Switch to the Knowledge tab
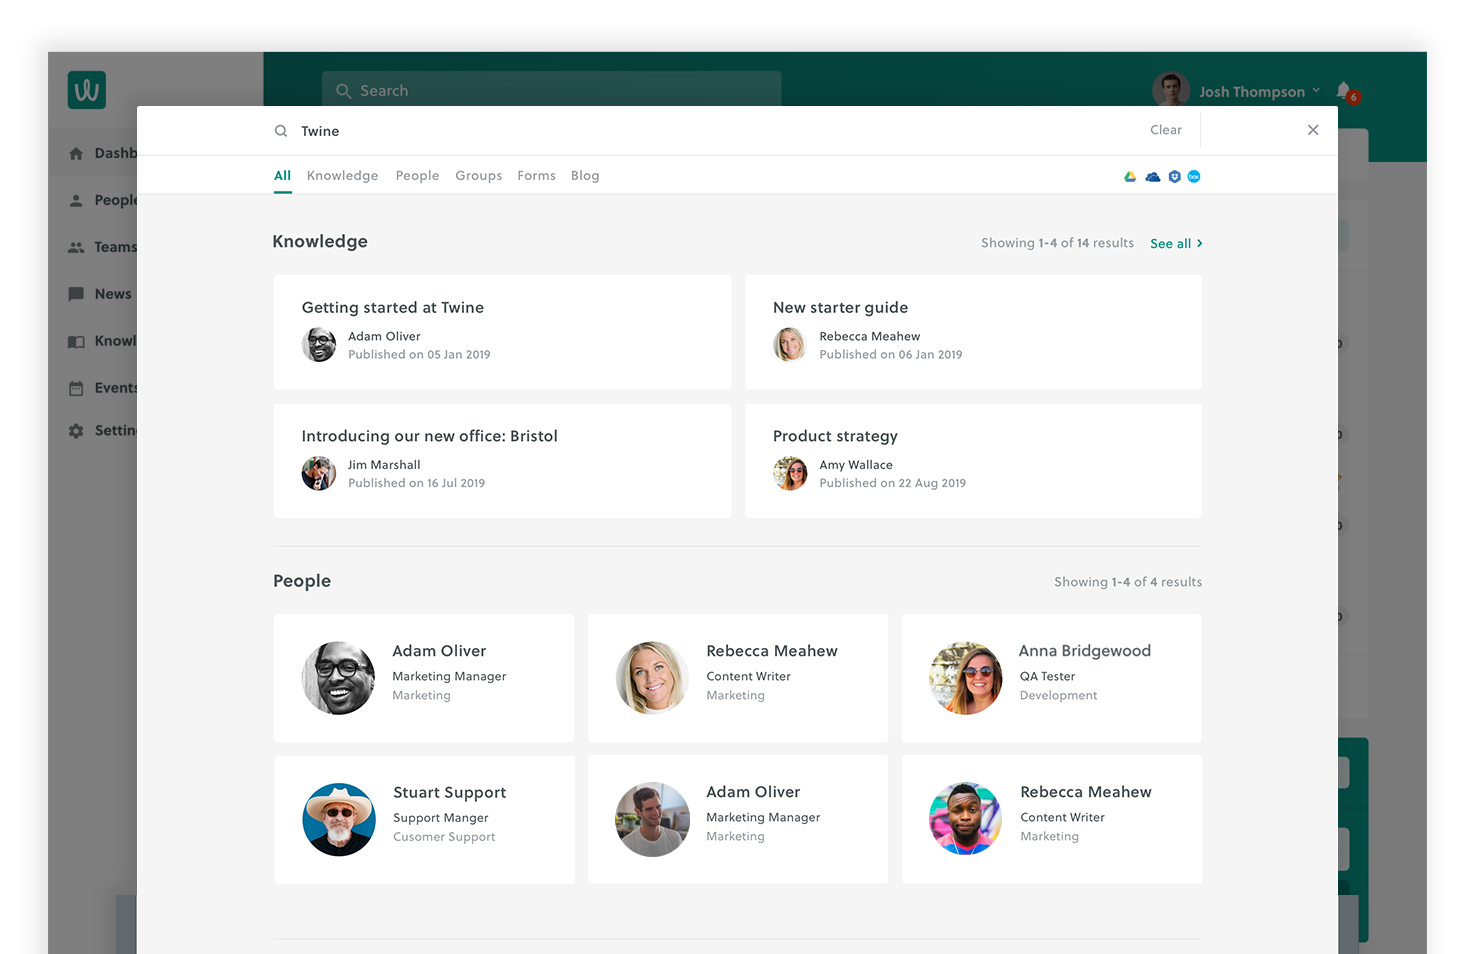1475x954 pixels. point(342,176)
